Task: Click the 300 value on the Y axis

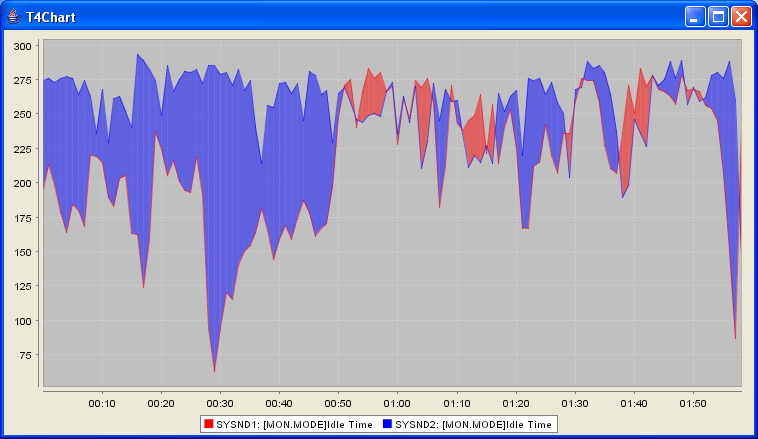Action: pos(22,46)
